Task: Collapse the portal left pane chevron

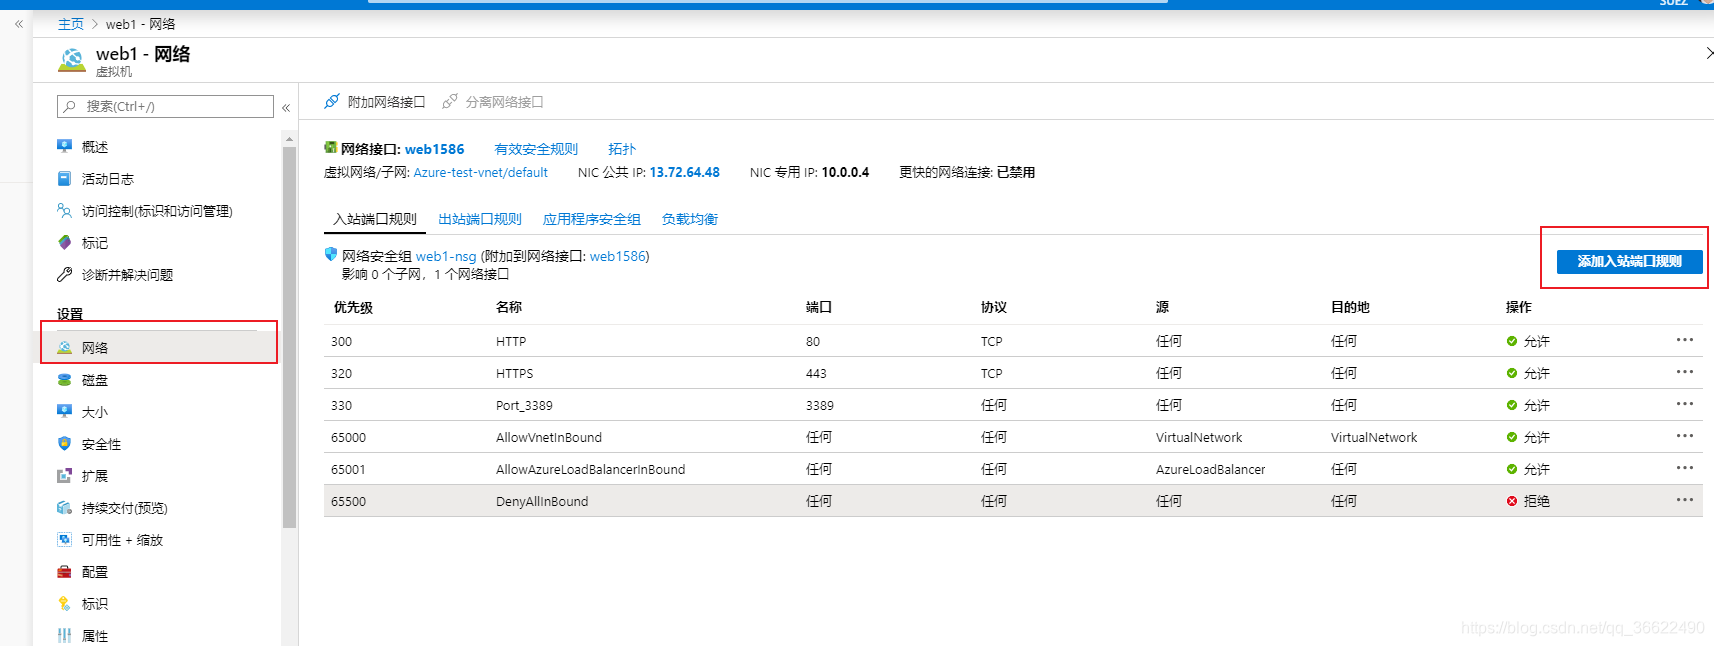Action: pos(19,24)
